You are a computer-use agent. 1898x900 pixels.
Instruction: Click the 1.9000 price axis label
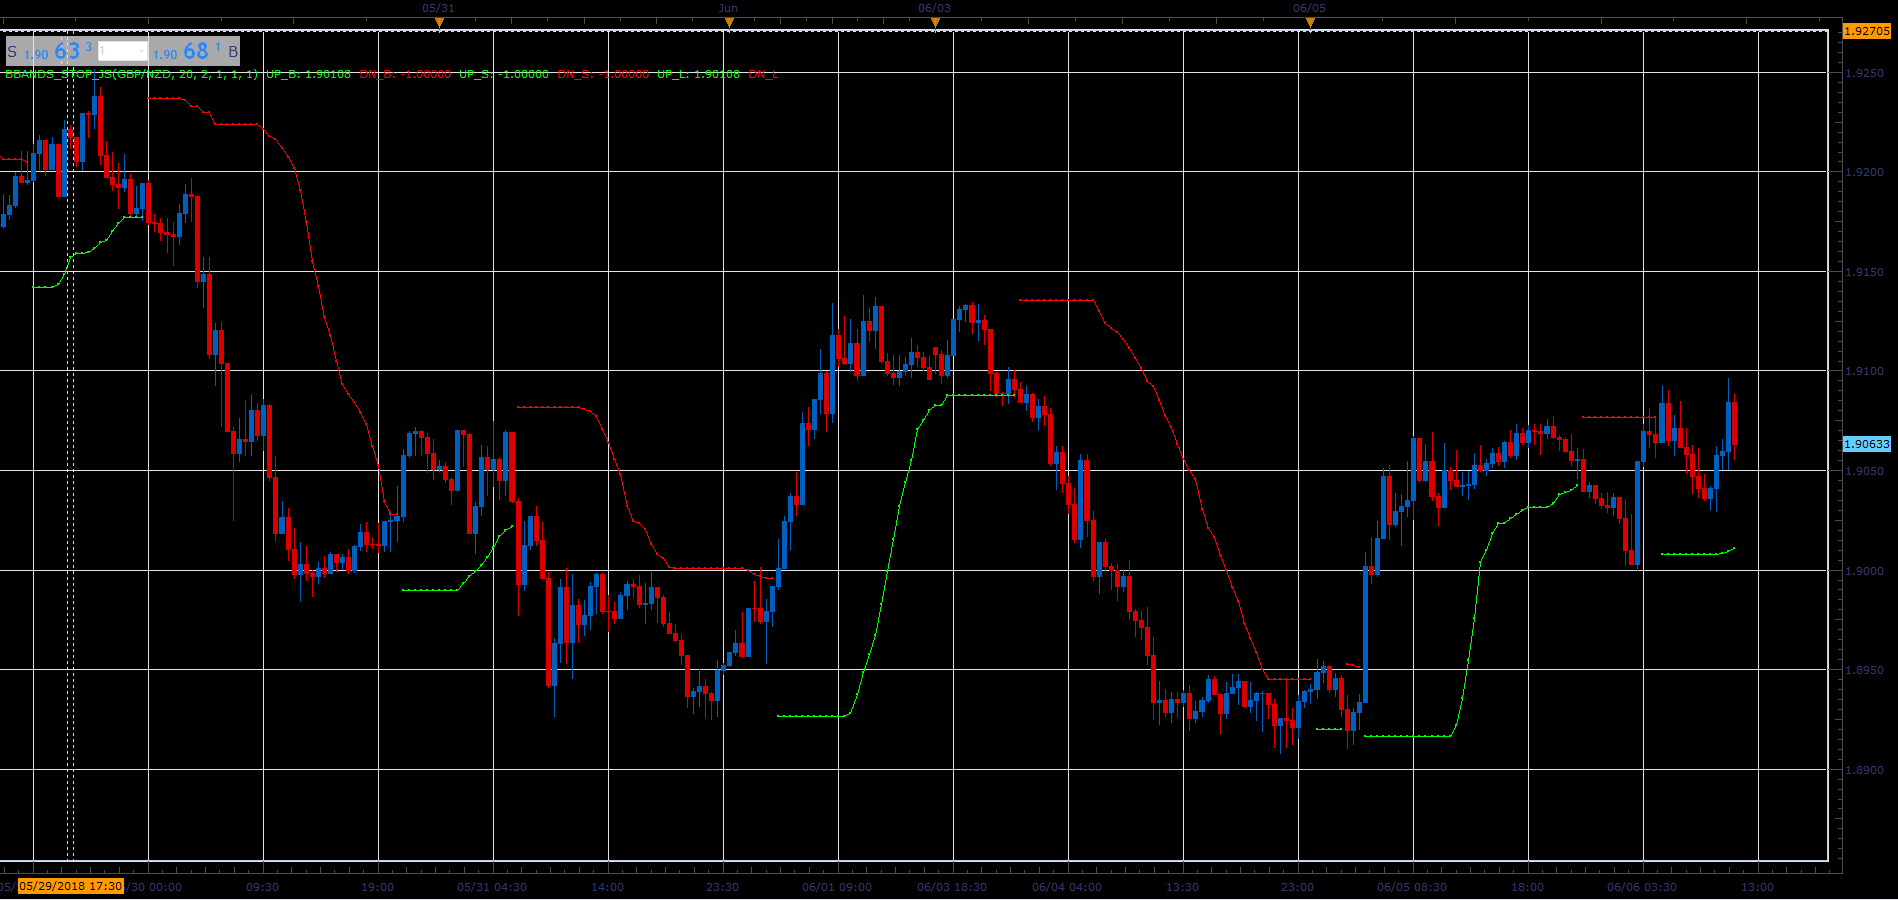click(x=1864, y=571)
